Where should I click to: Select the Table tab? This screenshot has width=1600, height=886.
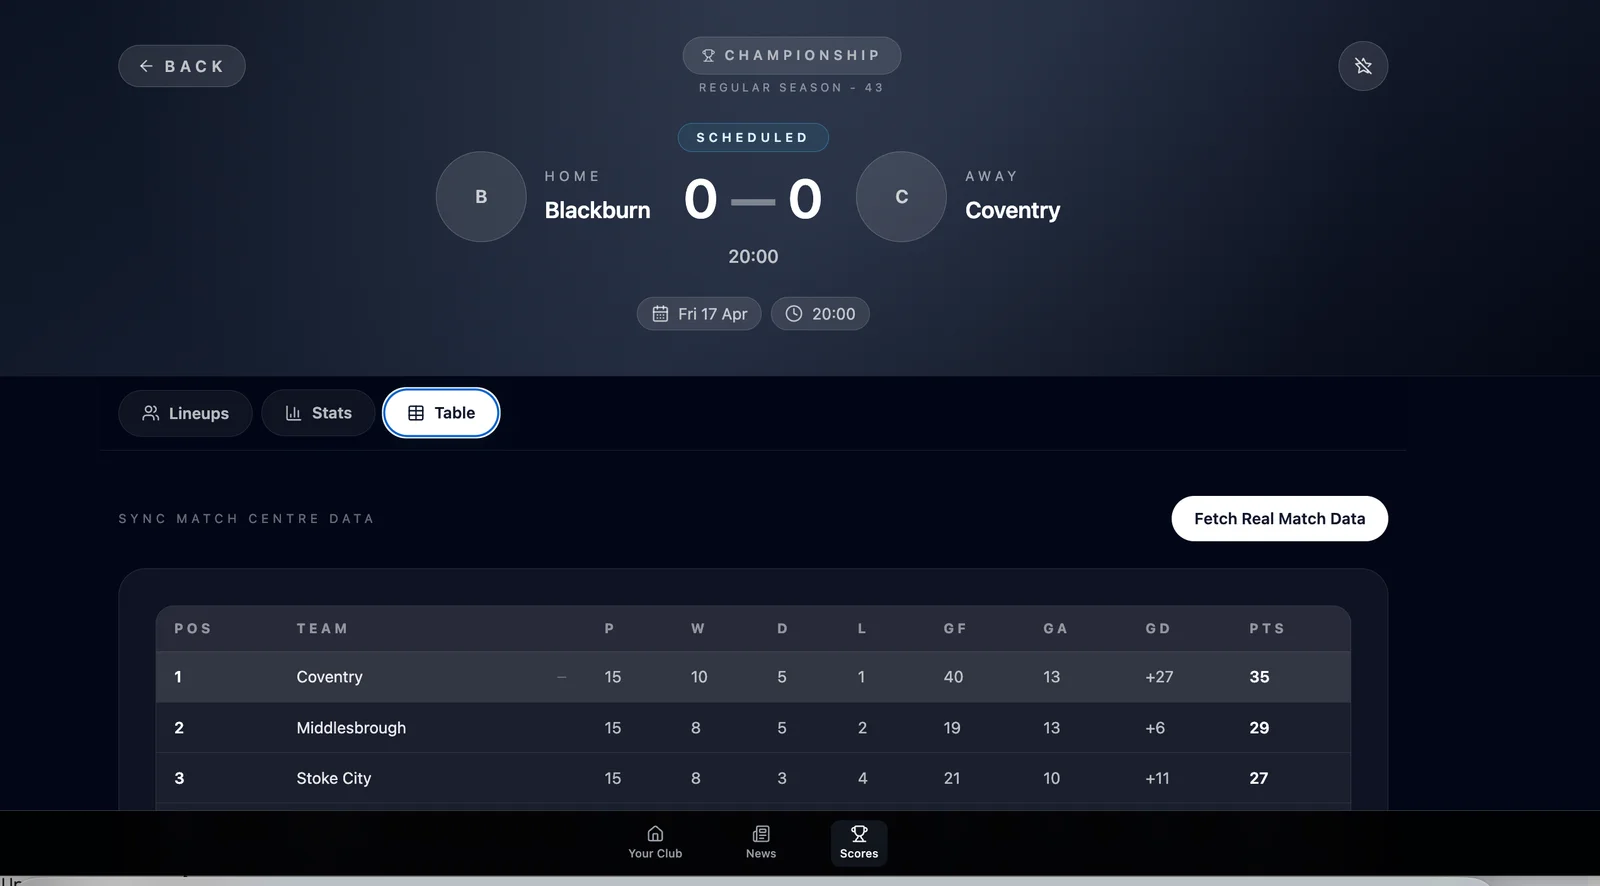441,413
